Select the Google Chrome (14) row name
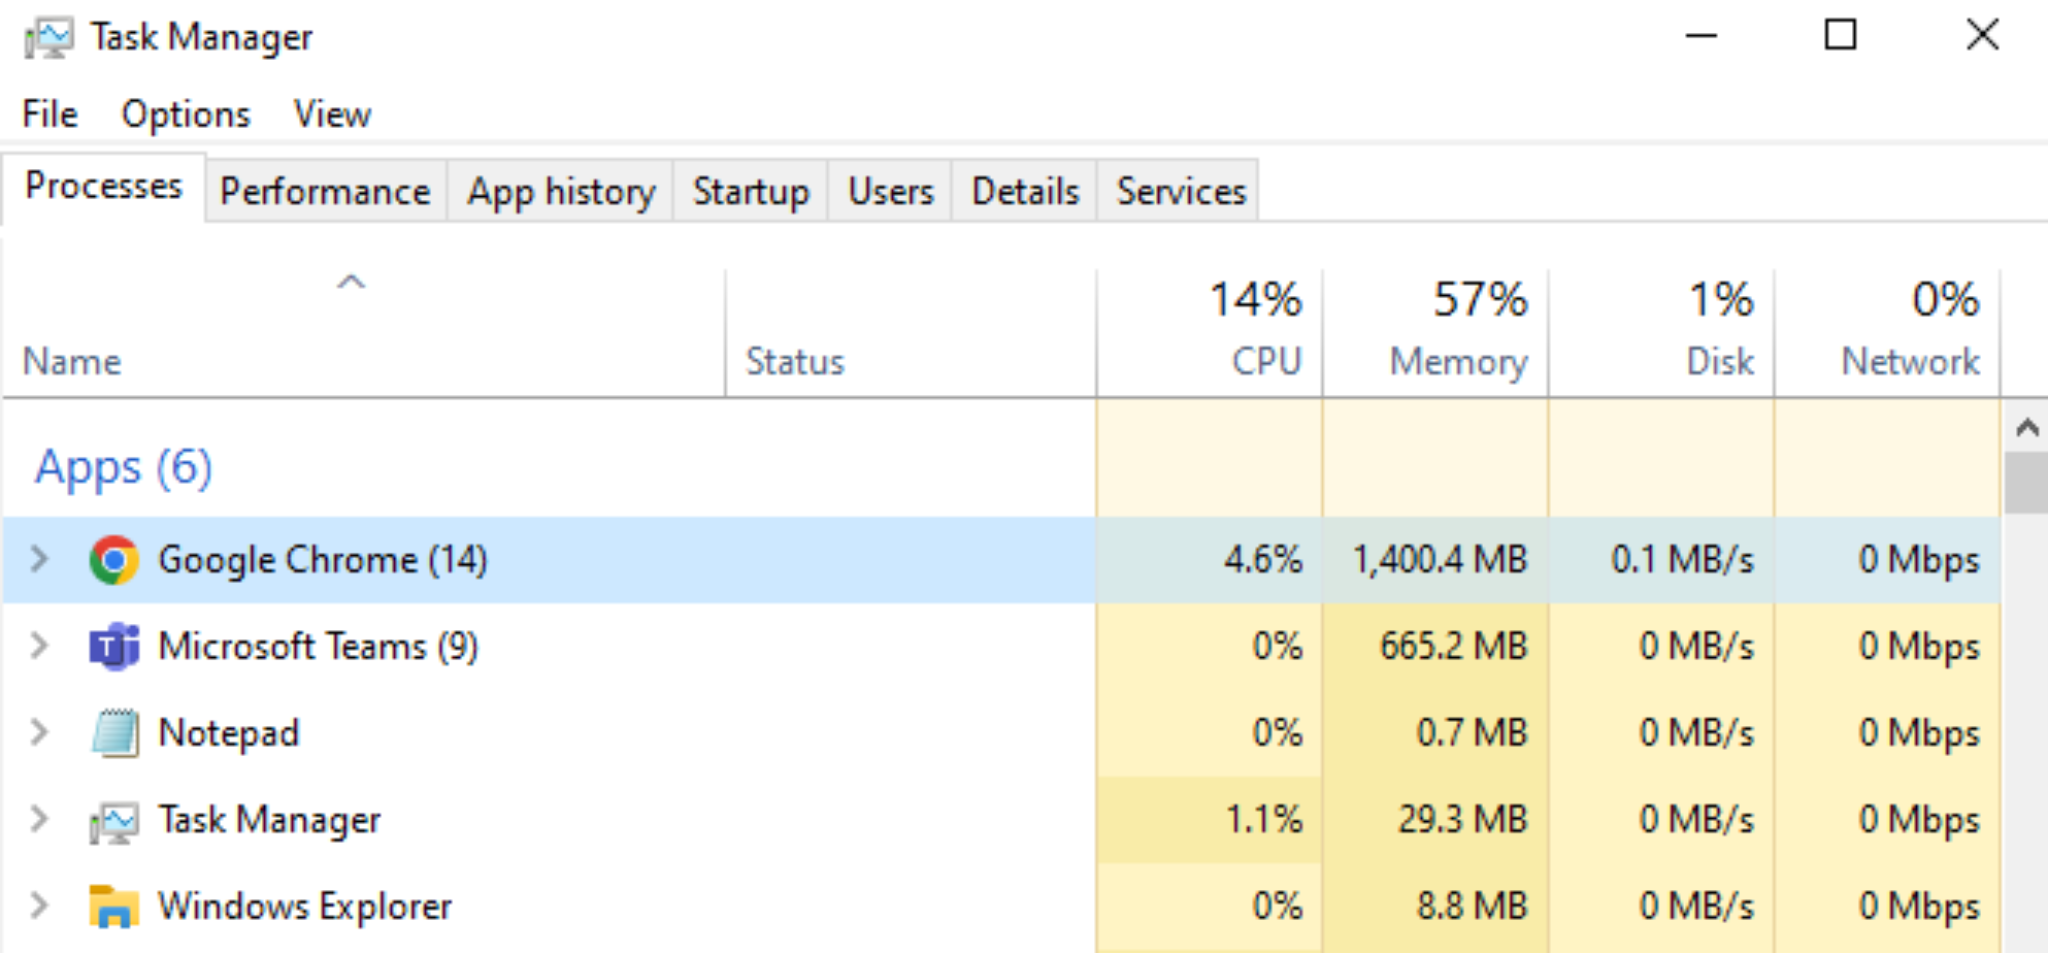 pyautogui.click(x=323, y=560)
